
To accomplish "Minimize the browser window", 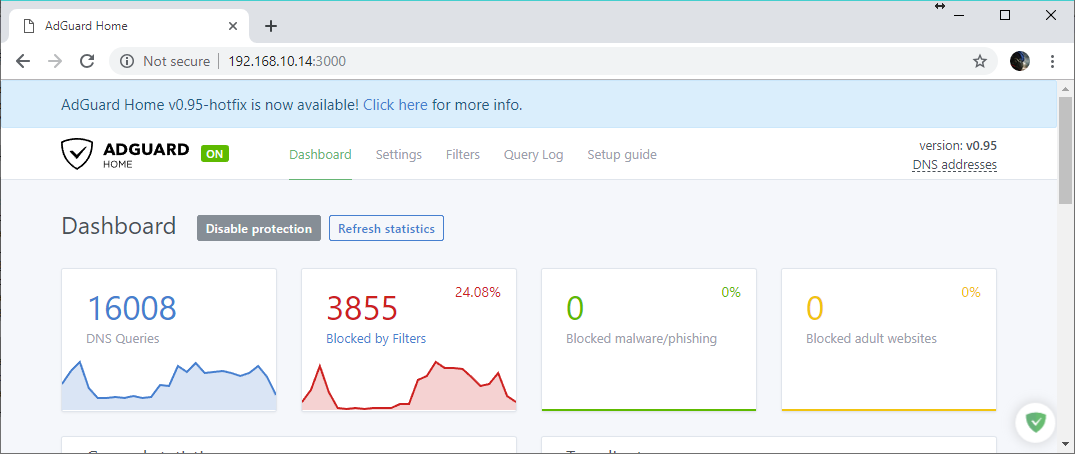I will tap(958, 15).
